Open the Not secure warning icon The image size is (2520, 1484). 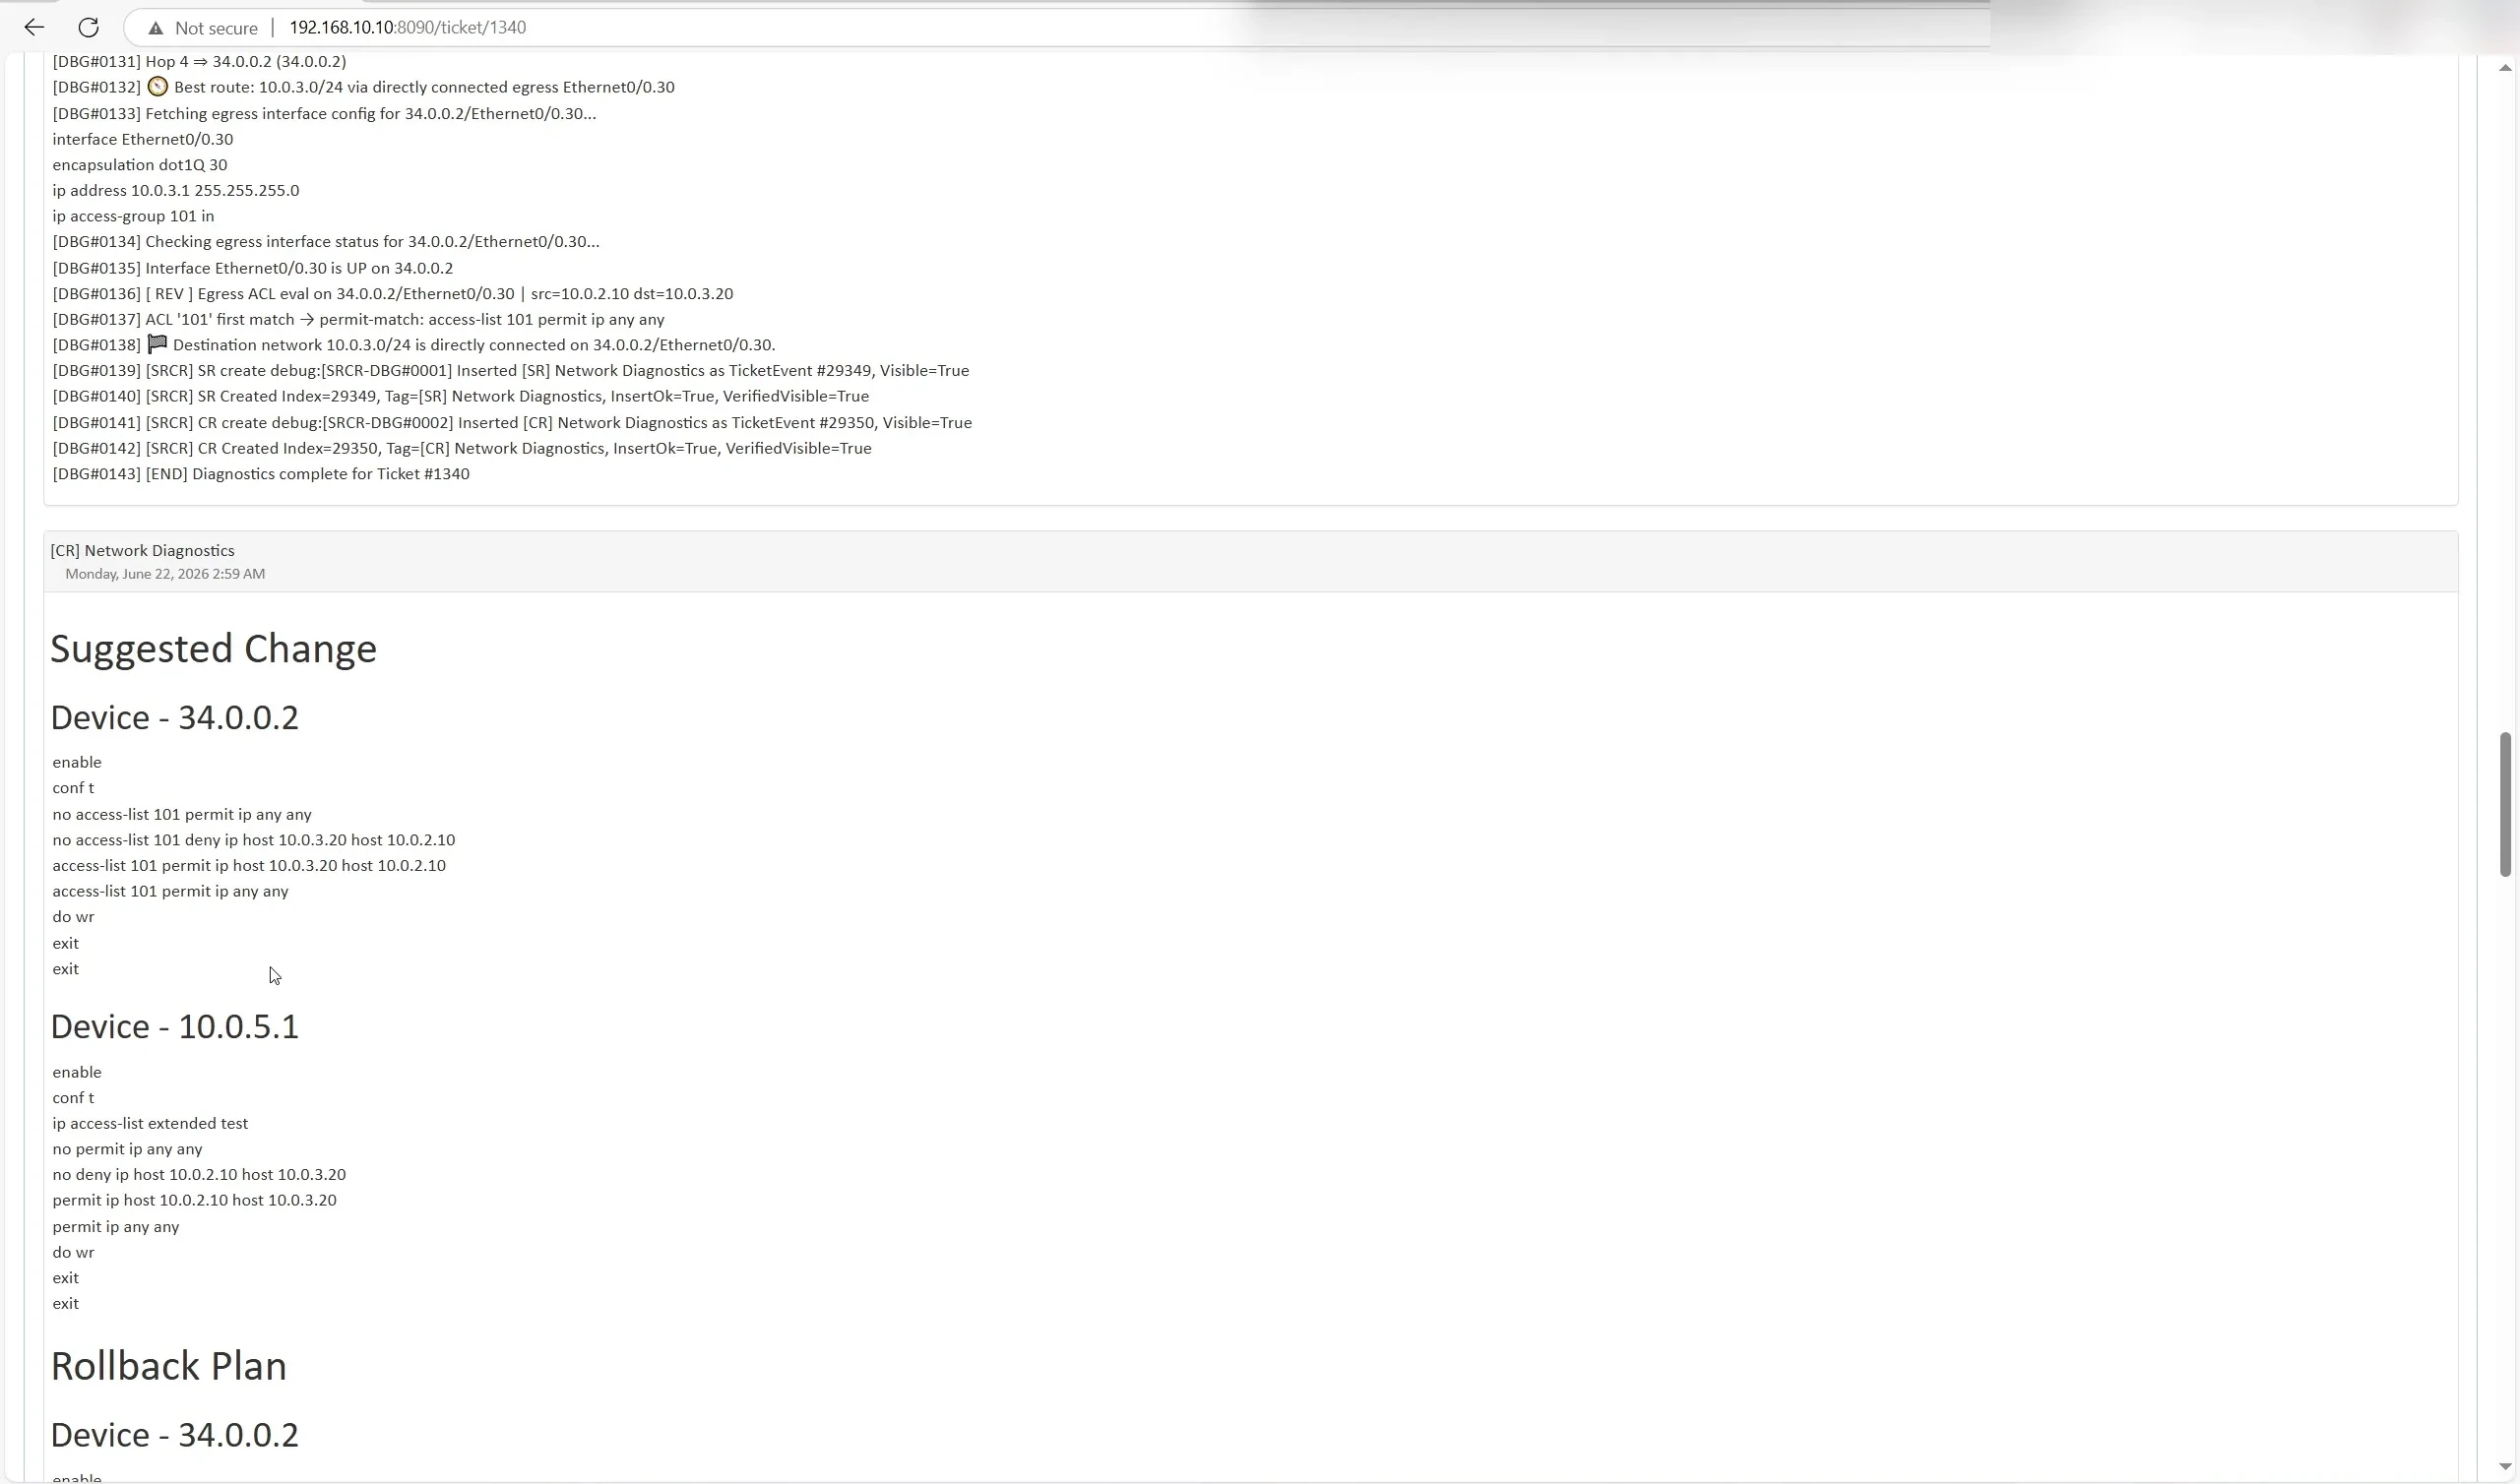click(155, 28)
